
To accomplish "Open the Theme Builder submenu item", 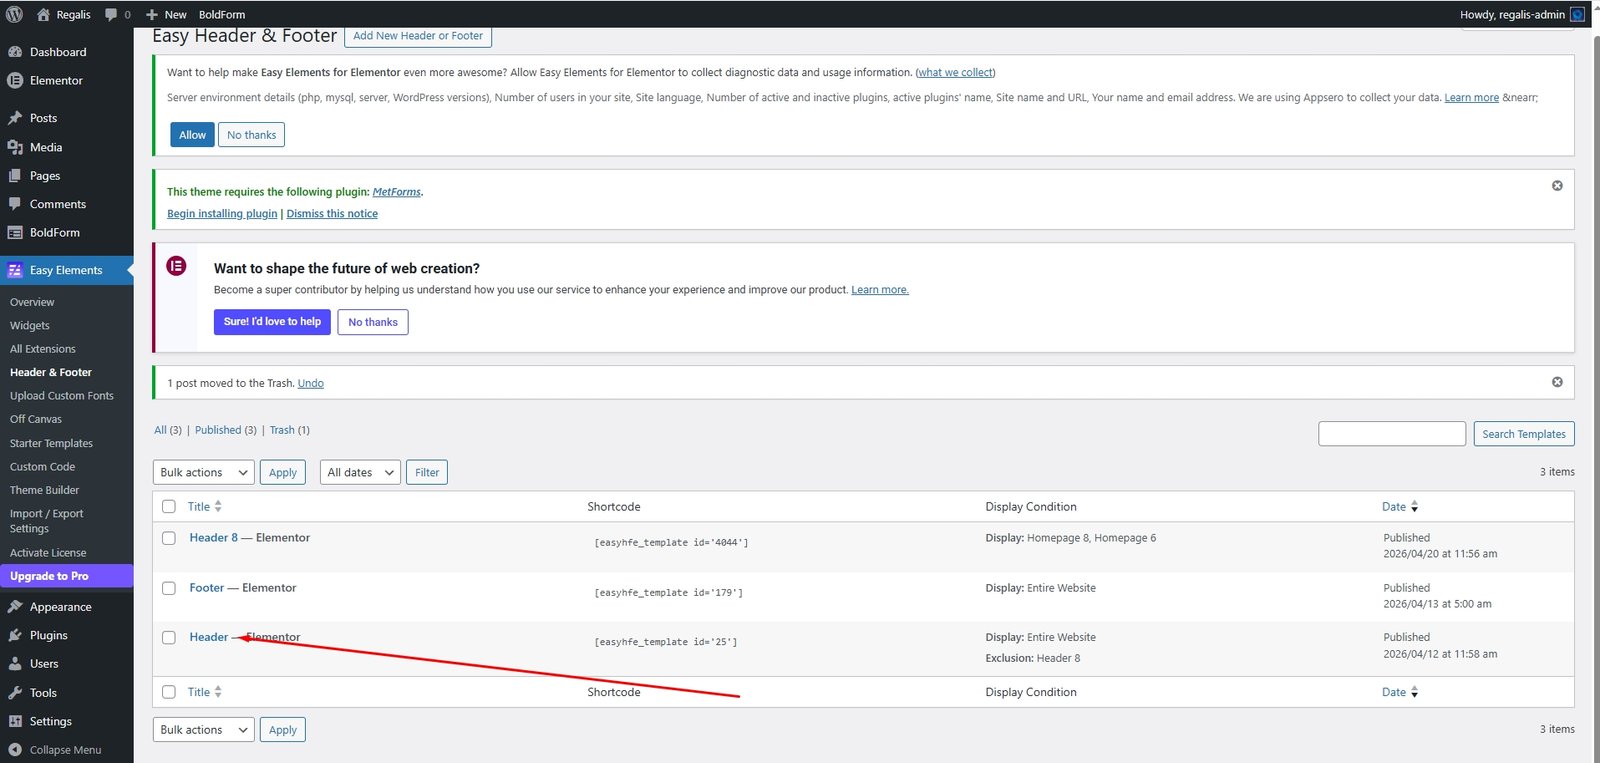I will tap(44, 490).
